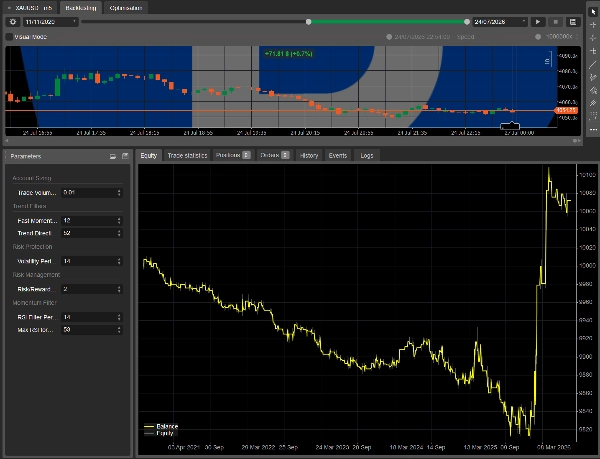Adjust the Risk/Reward stepper arrows
600x459 pixels.
[x=119, y=289]
